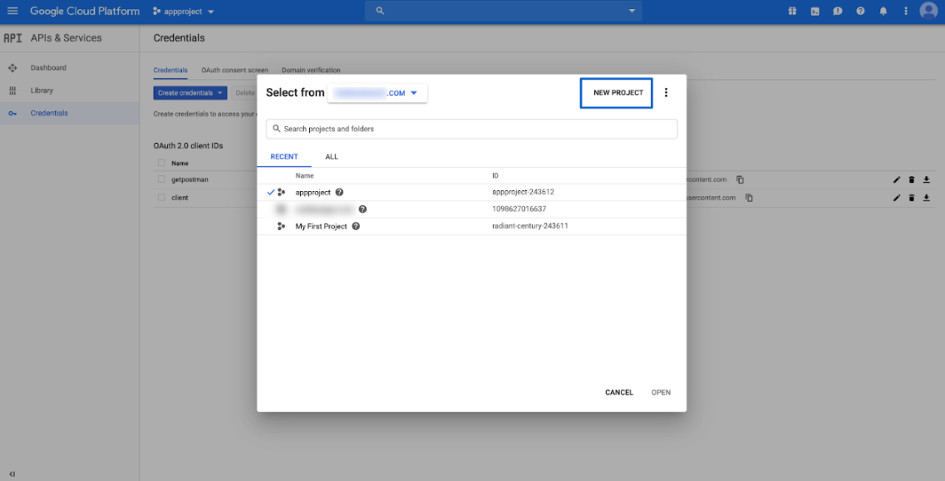945x481 pixels.
Task: Open top bar three-dot settings menu
Action: tap(905, 11)
